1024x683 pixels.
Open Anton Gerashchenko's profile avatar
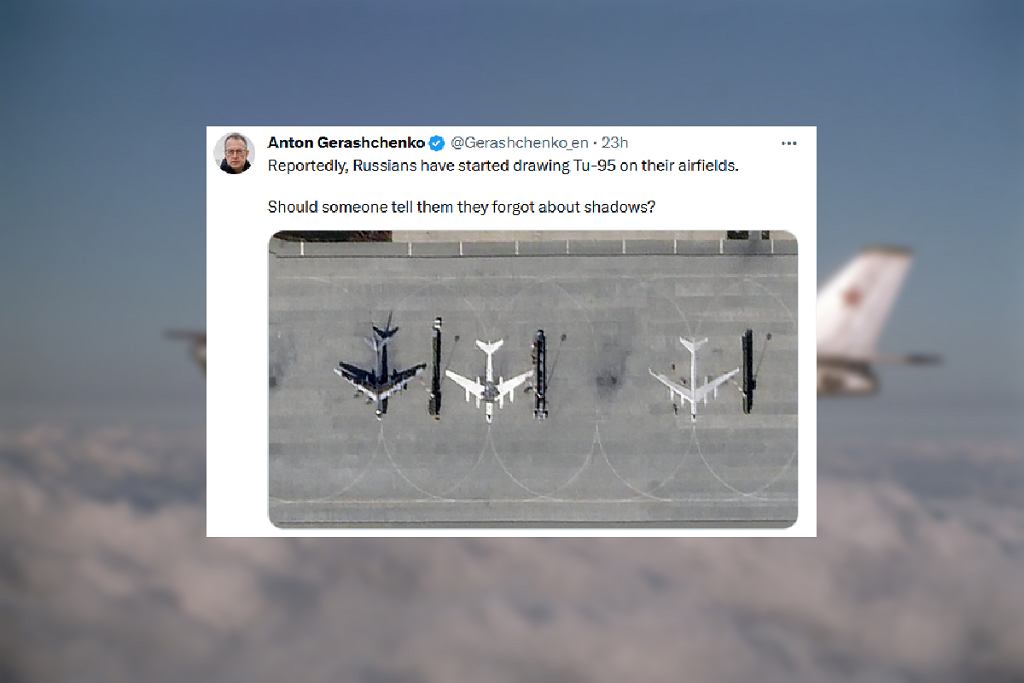click(234, 153)
